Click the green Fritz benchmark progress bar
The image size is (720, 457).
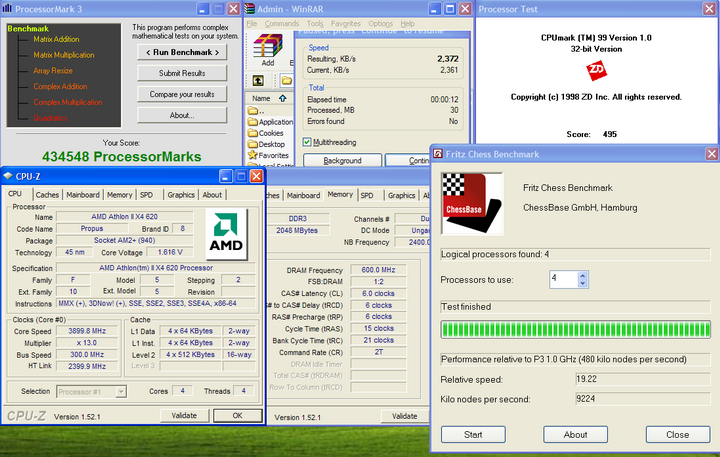pyautogui.click(x=575, y=329)
